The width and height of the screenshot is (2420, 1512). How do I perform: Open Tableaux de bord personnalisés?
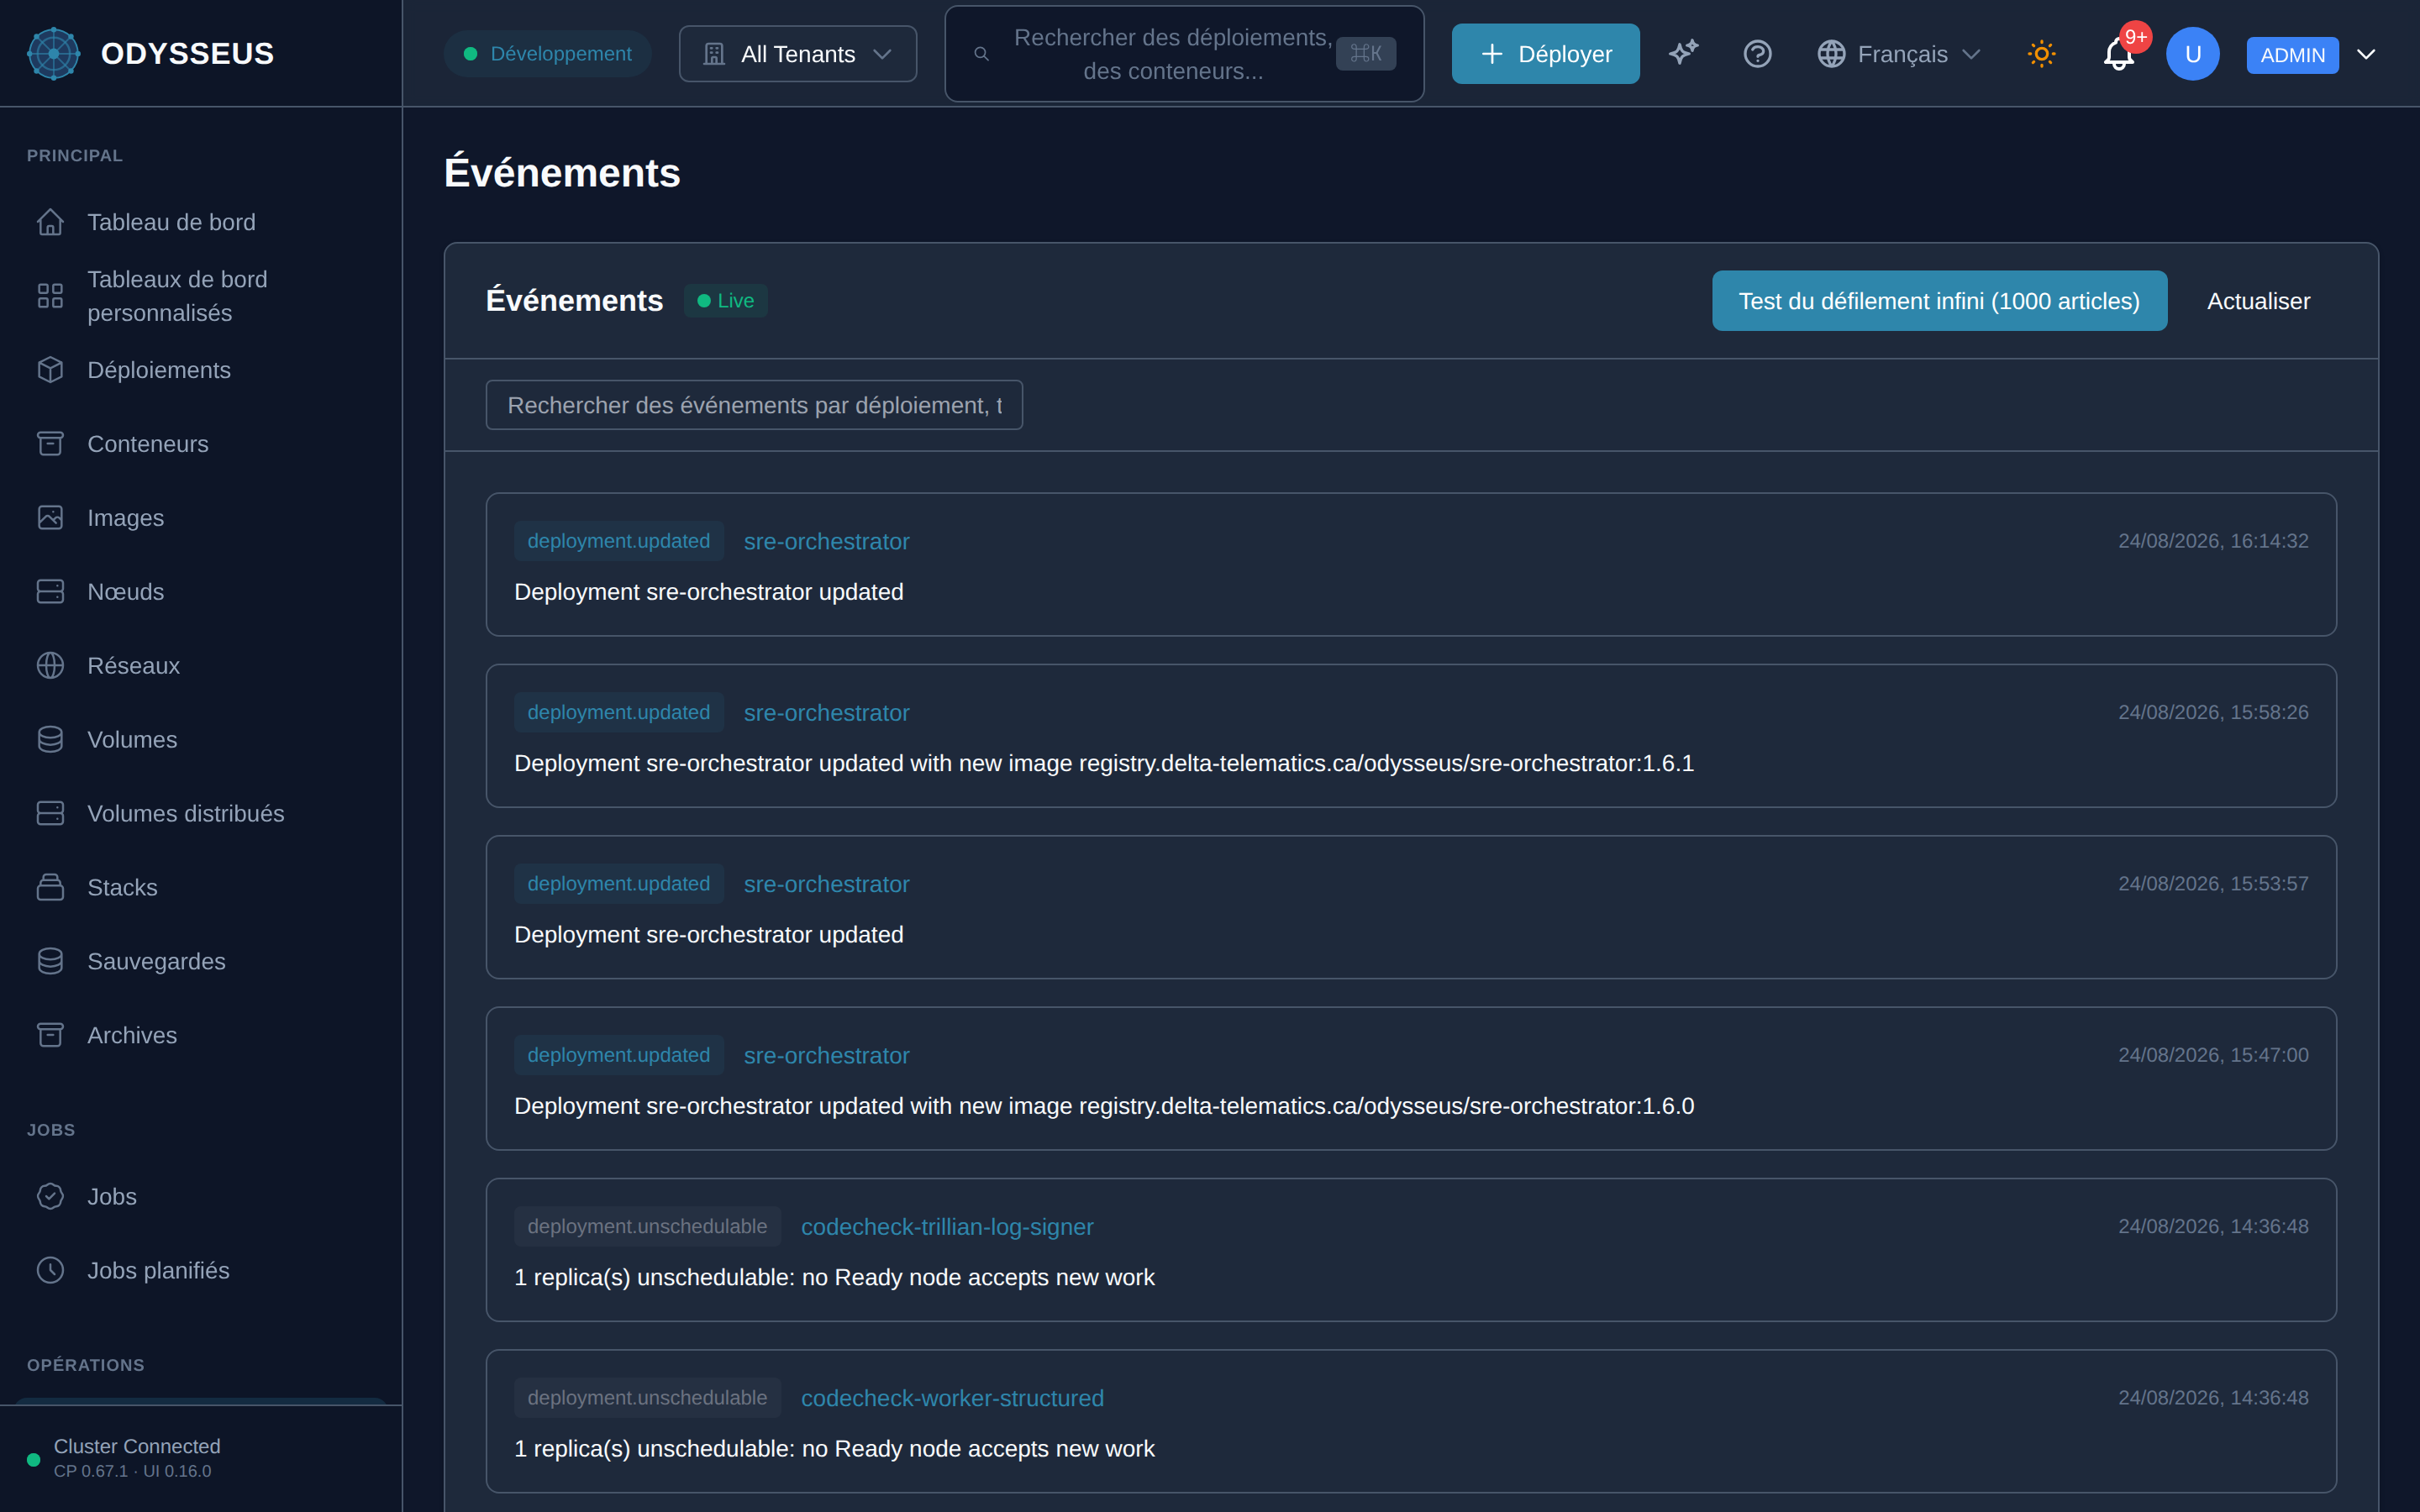coord(201,296)
